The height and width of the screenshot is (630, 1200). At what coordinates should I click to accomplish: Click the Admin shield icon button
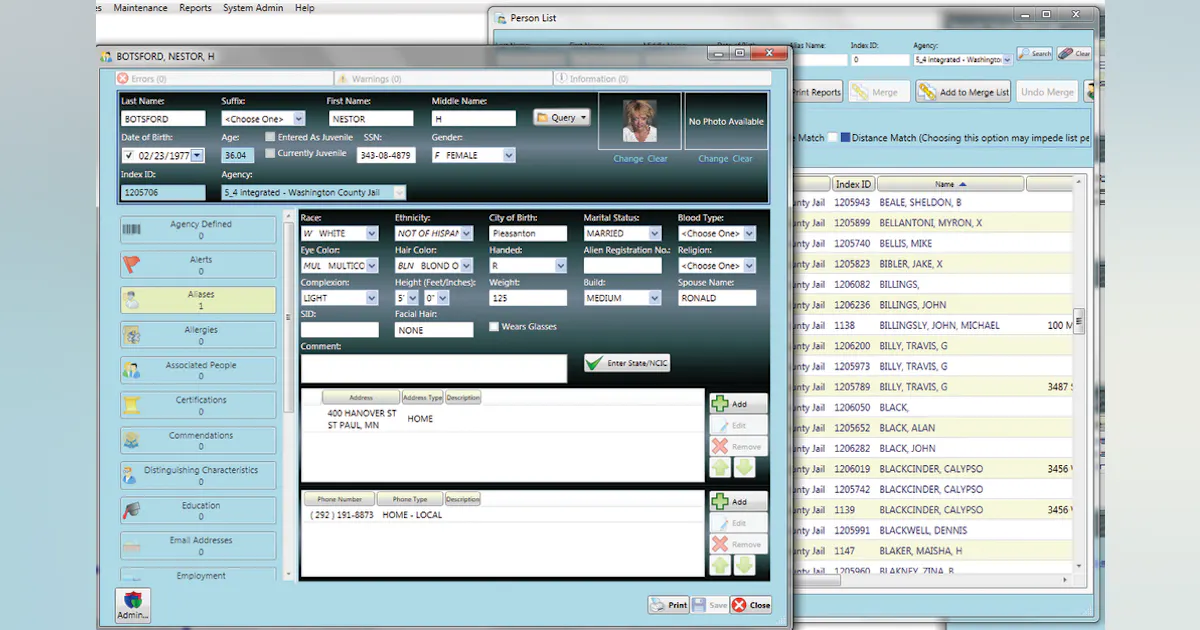[x=132, y=606]
